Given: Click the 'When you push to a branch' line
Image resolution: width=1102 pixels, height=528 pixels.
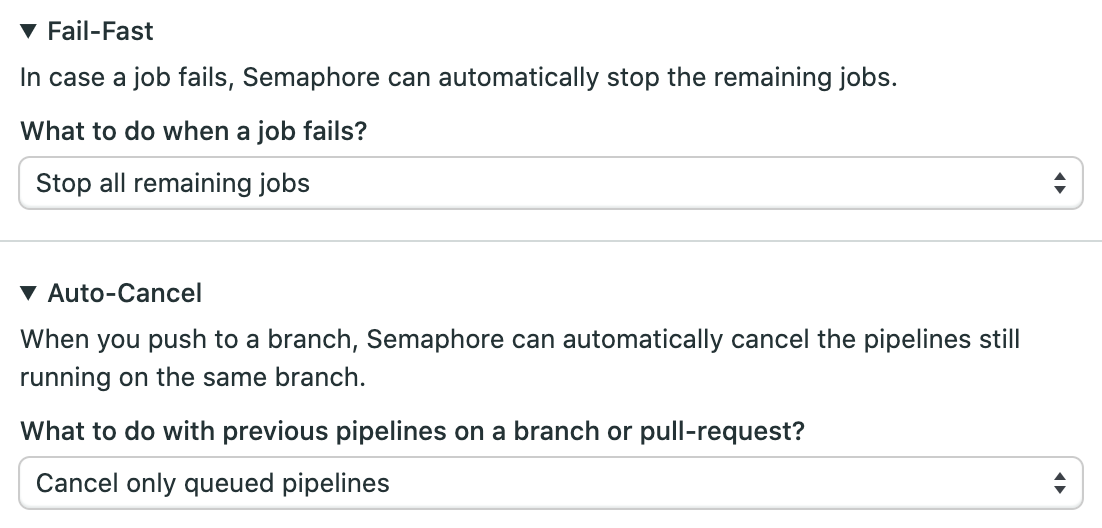Looking at the screenshot, I should [520, 339].
